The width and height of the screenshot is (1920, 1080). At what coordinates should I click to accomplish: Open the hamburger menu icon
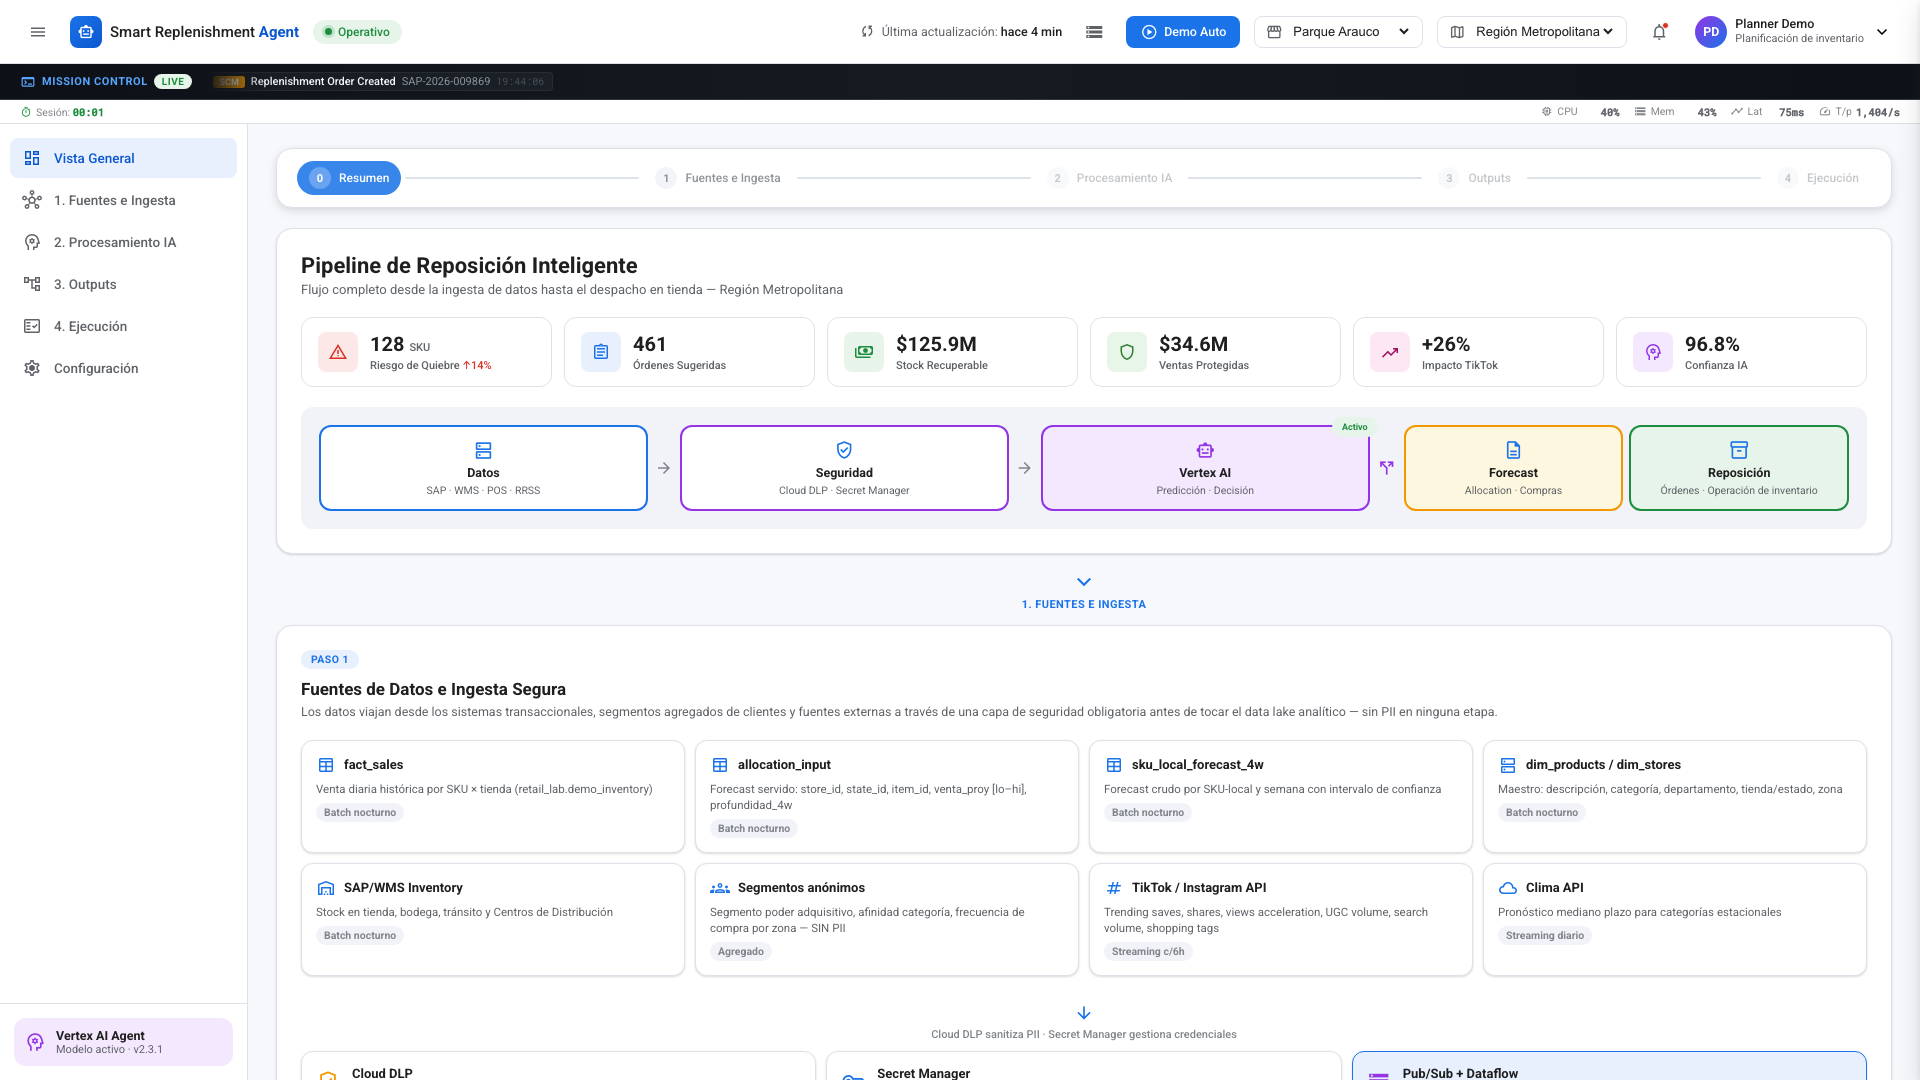click(x=38, y=32)
